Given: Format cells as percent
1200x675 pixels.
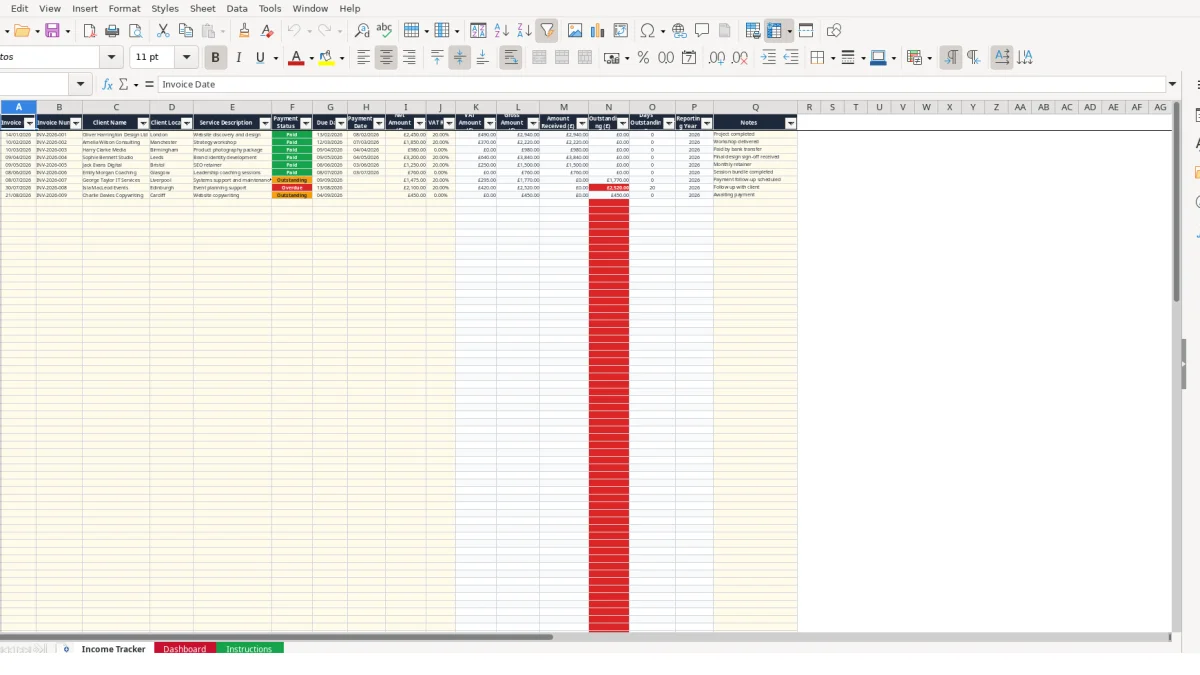Looking at the screenshot, I should click(x=643, y=58).
